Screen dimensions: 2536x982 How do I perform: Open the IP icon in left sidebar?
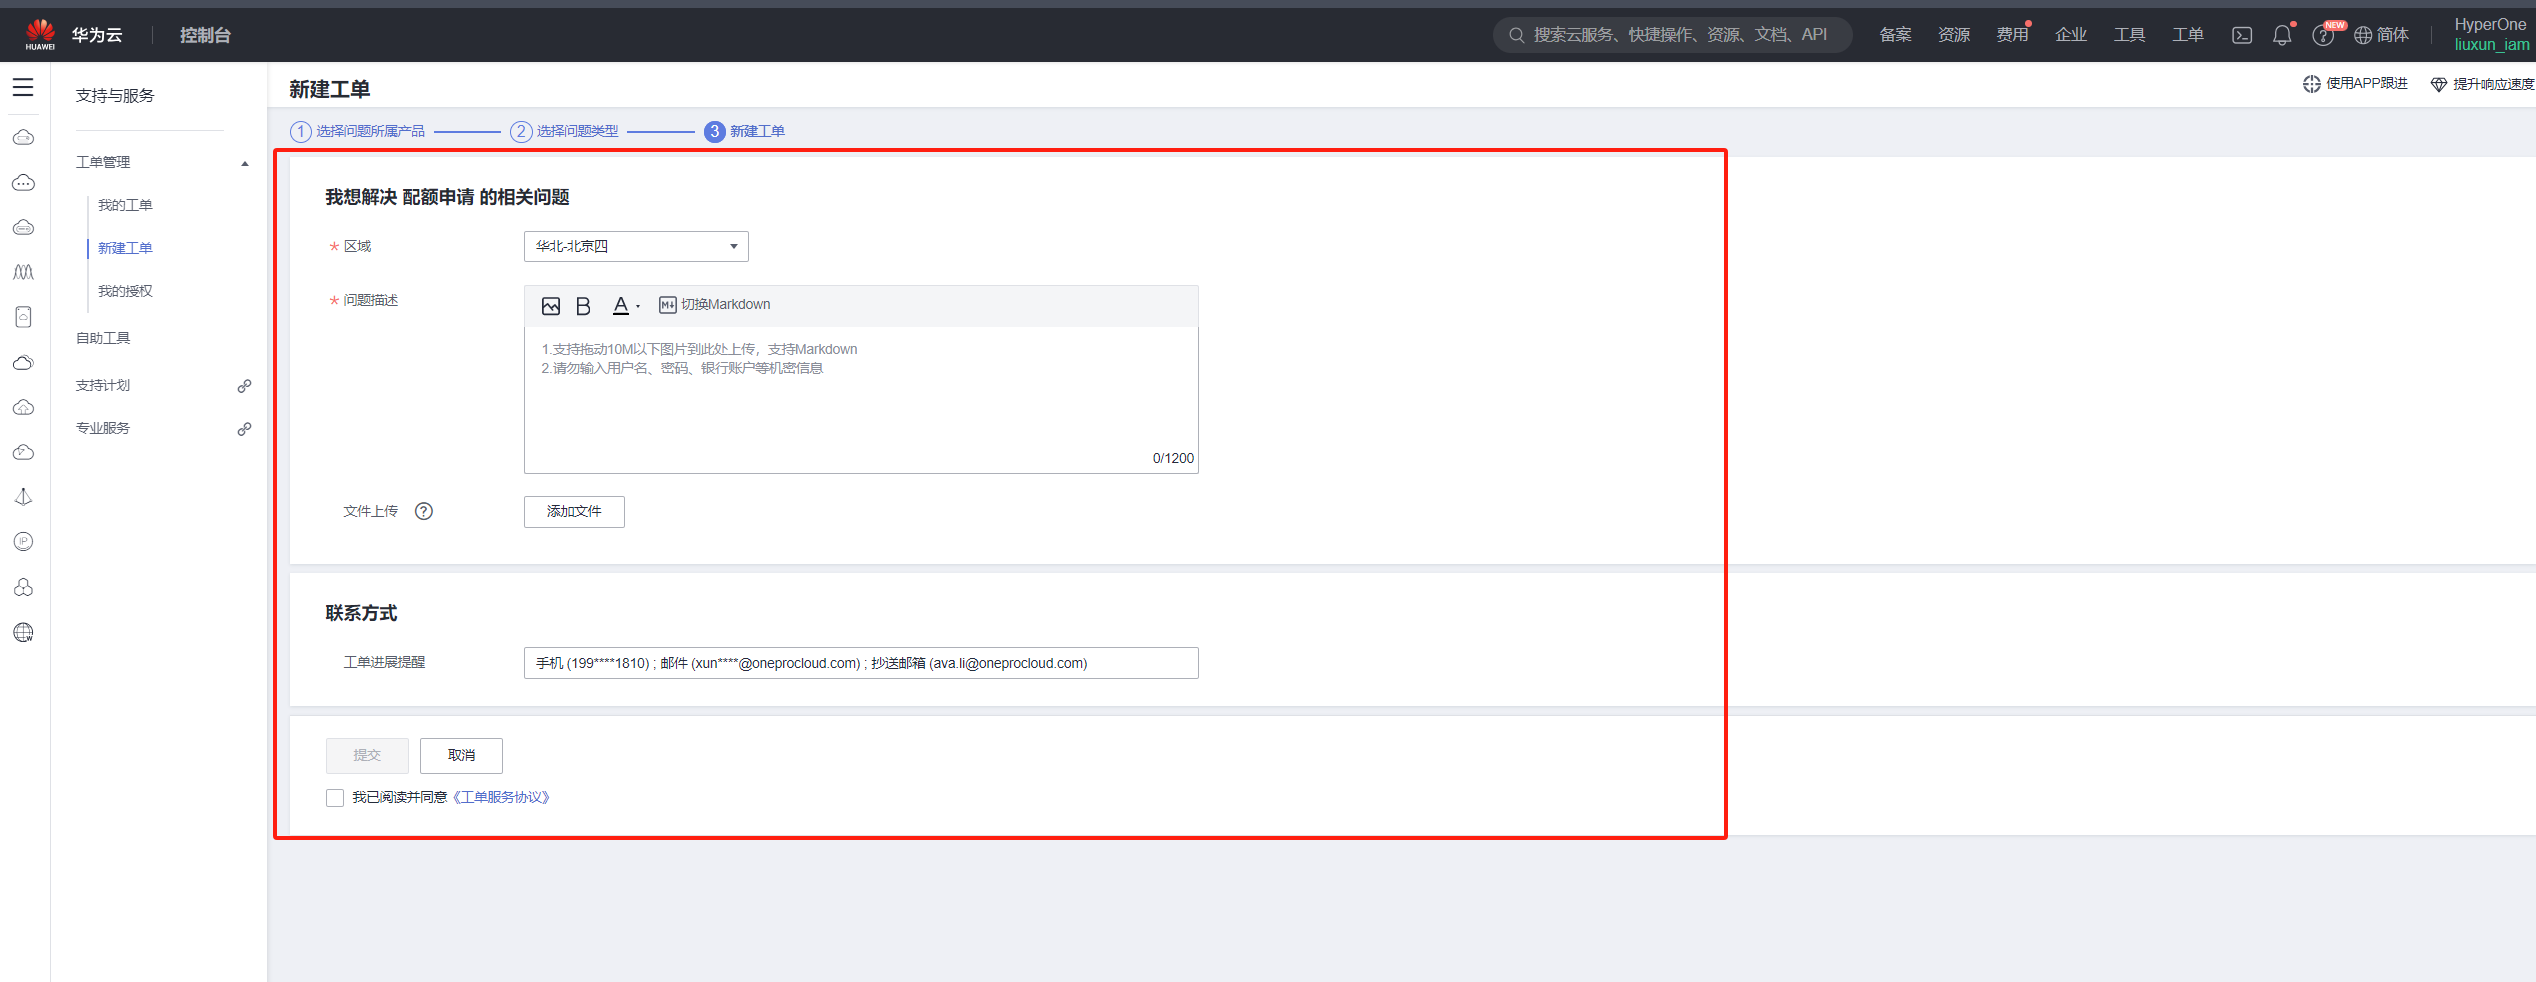23,542
